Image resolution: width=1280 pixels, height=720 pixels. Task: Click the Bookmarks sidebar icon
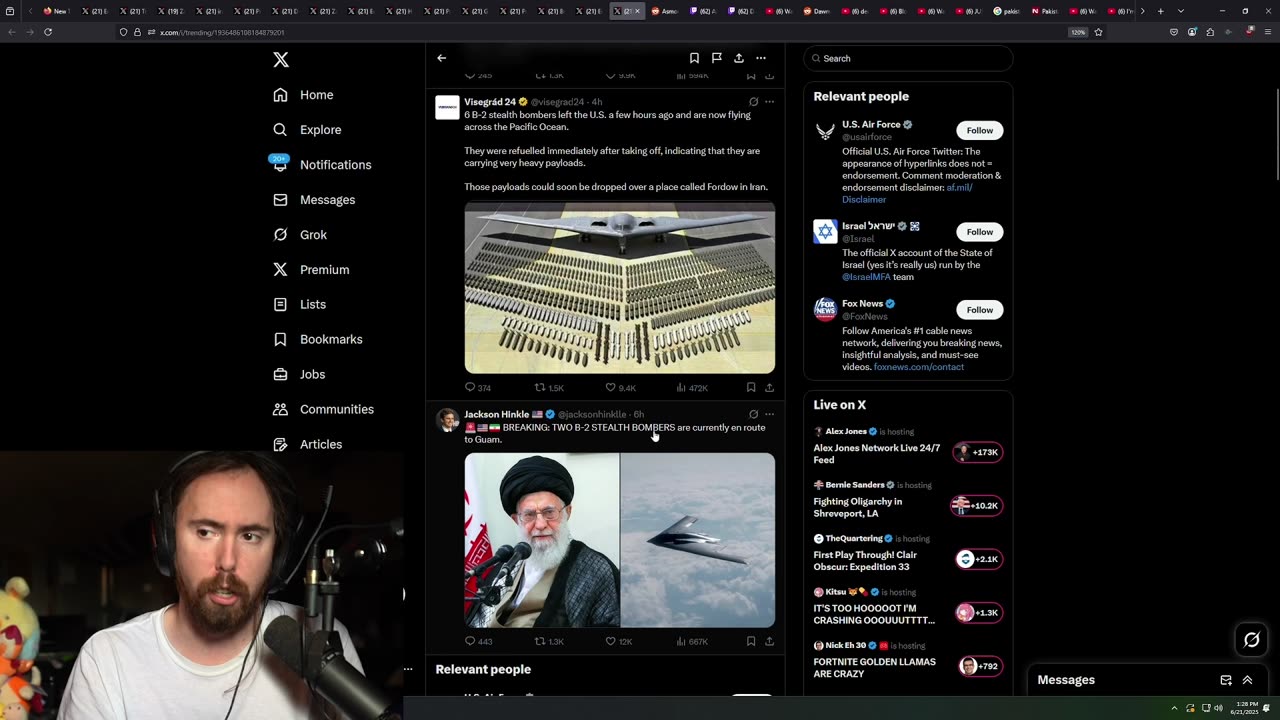point(280,339)
